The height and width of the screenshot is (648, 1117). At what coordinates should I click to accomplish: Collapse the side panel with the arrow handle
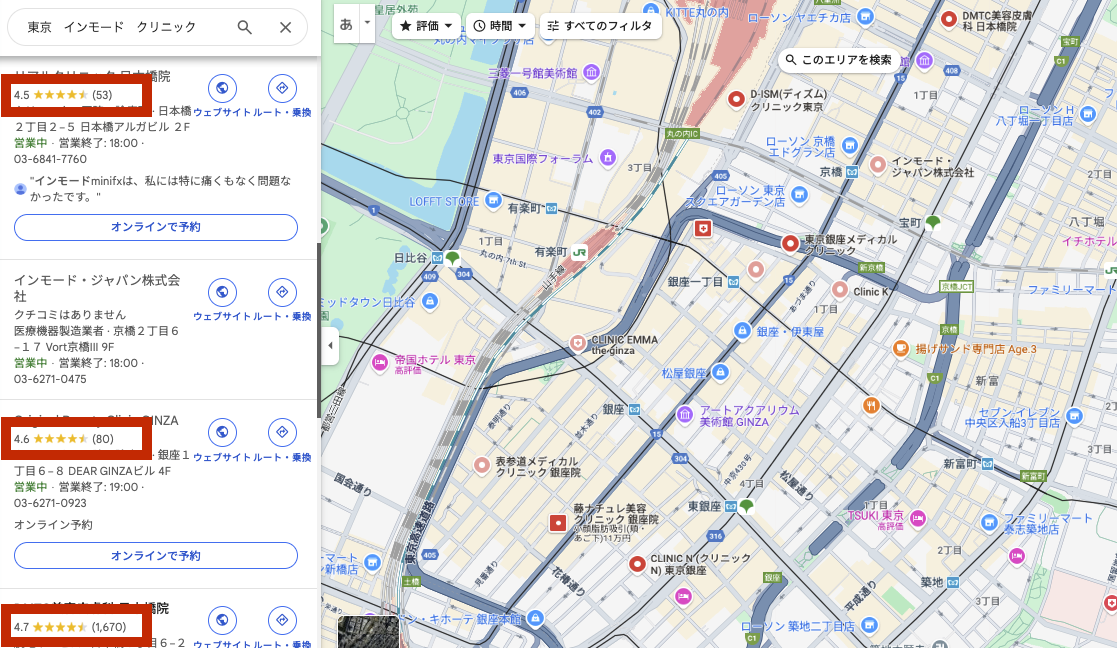tap(330, 346)
